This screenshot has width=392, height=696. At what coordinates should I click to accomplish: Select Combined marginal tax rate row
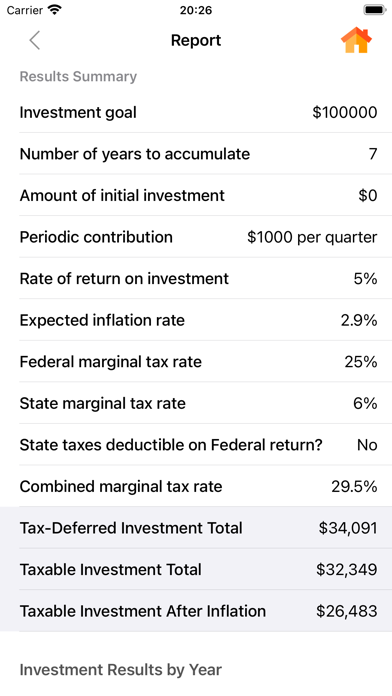coord(196,486)
